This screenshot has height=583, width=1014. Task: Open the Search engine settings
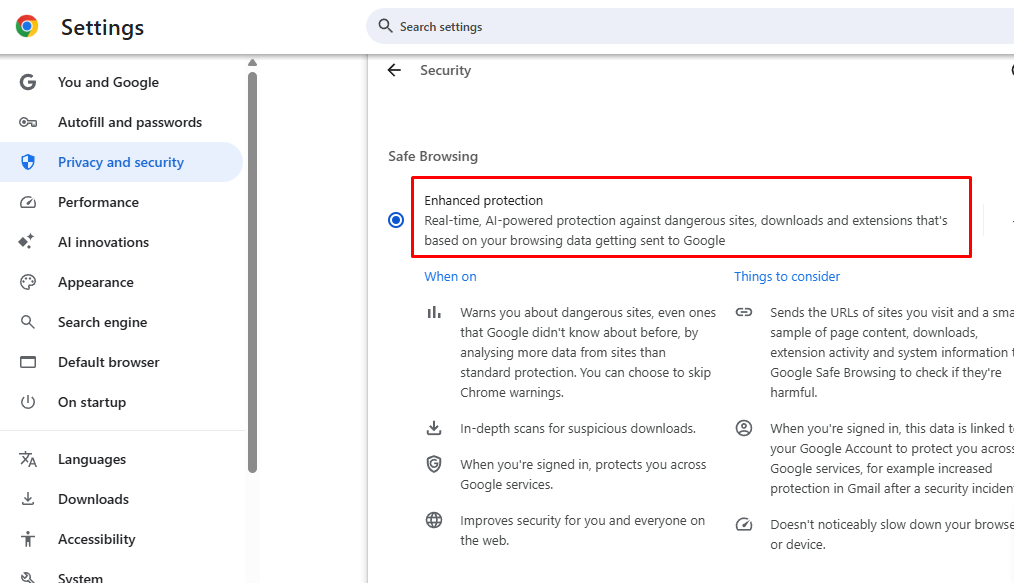[102, 322]
